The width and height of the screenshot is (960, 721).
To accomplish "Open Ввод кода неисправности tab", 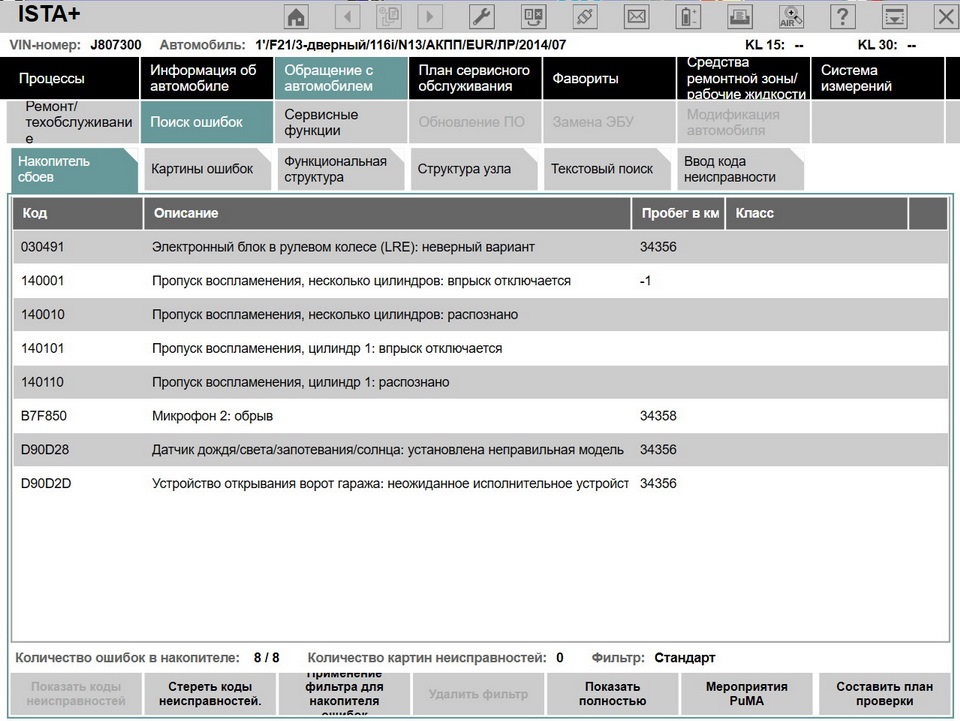I will pos(741,170).
